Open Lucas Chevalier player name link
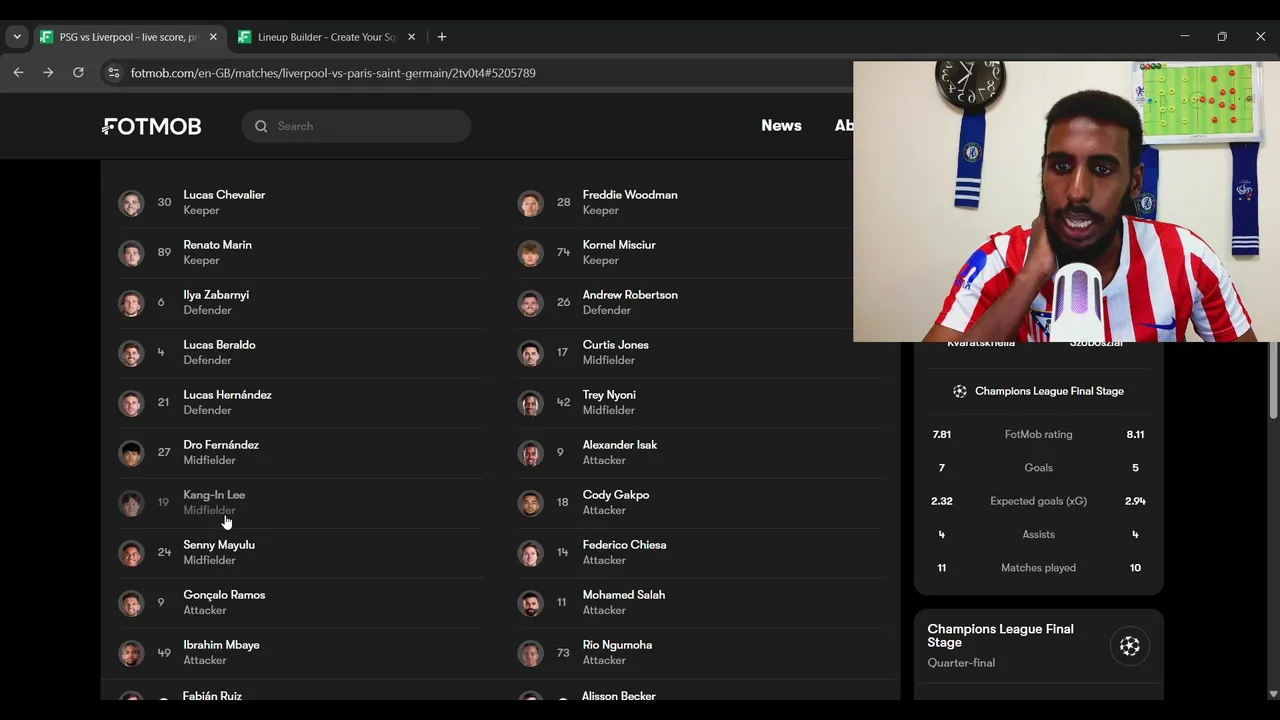The image size is (1280, 720). [x=224, y=195]
